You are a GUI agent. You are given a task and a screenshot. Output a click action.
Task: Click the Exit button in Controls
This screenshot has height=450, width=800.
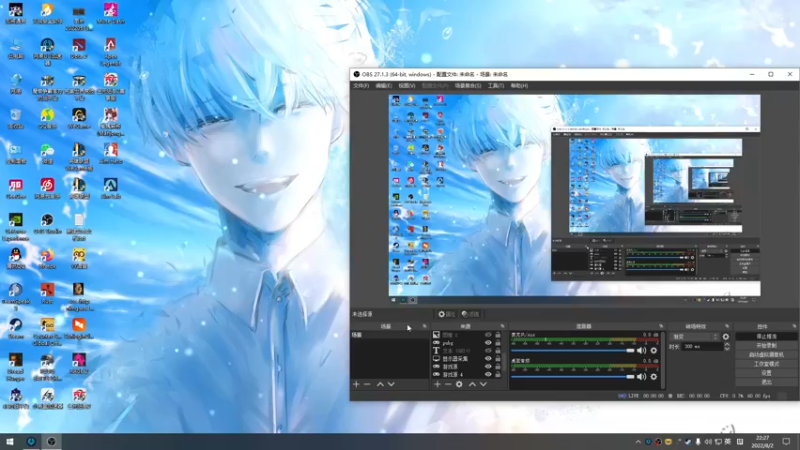click(766, 382)
